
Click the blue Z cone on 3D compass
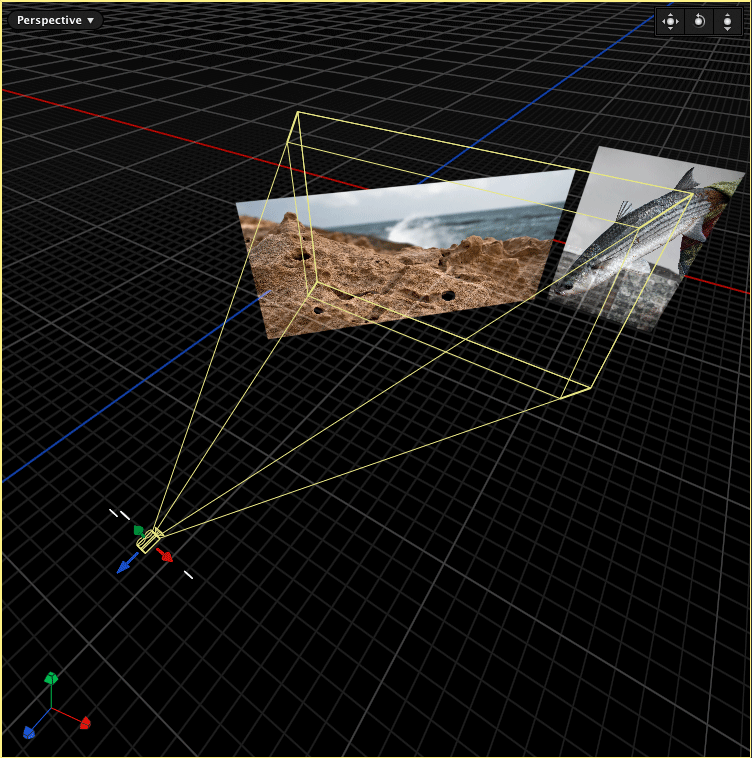(x=29, y=732)
